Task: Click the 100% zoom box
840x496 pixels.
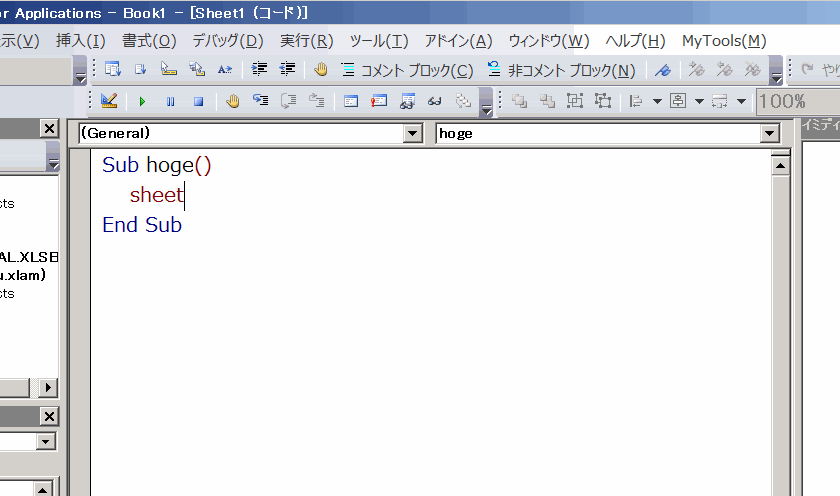Action: click(x=798, y=101)
